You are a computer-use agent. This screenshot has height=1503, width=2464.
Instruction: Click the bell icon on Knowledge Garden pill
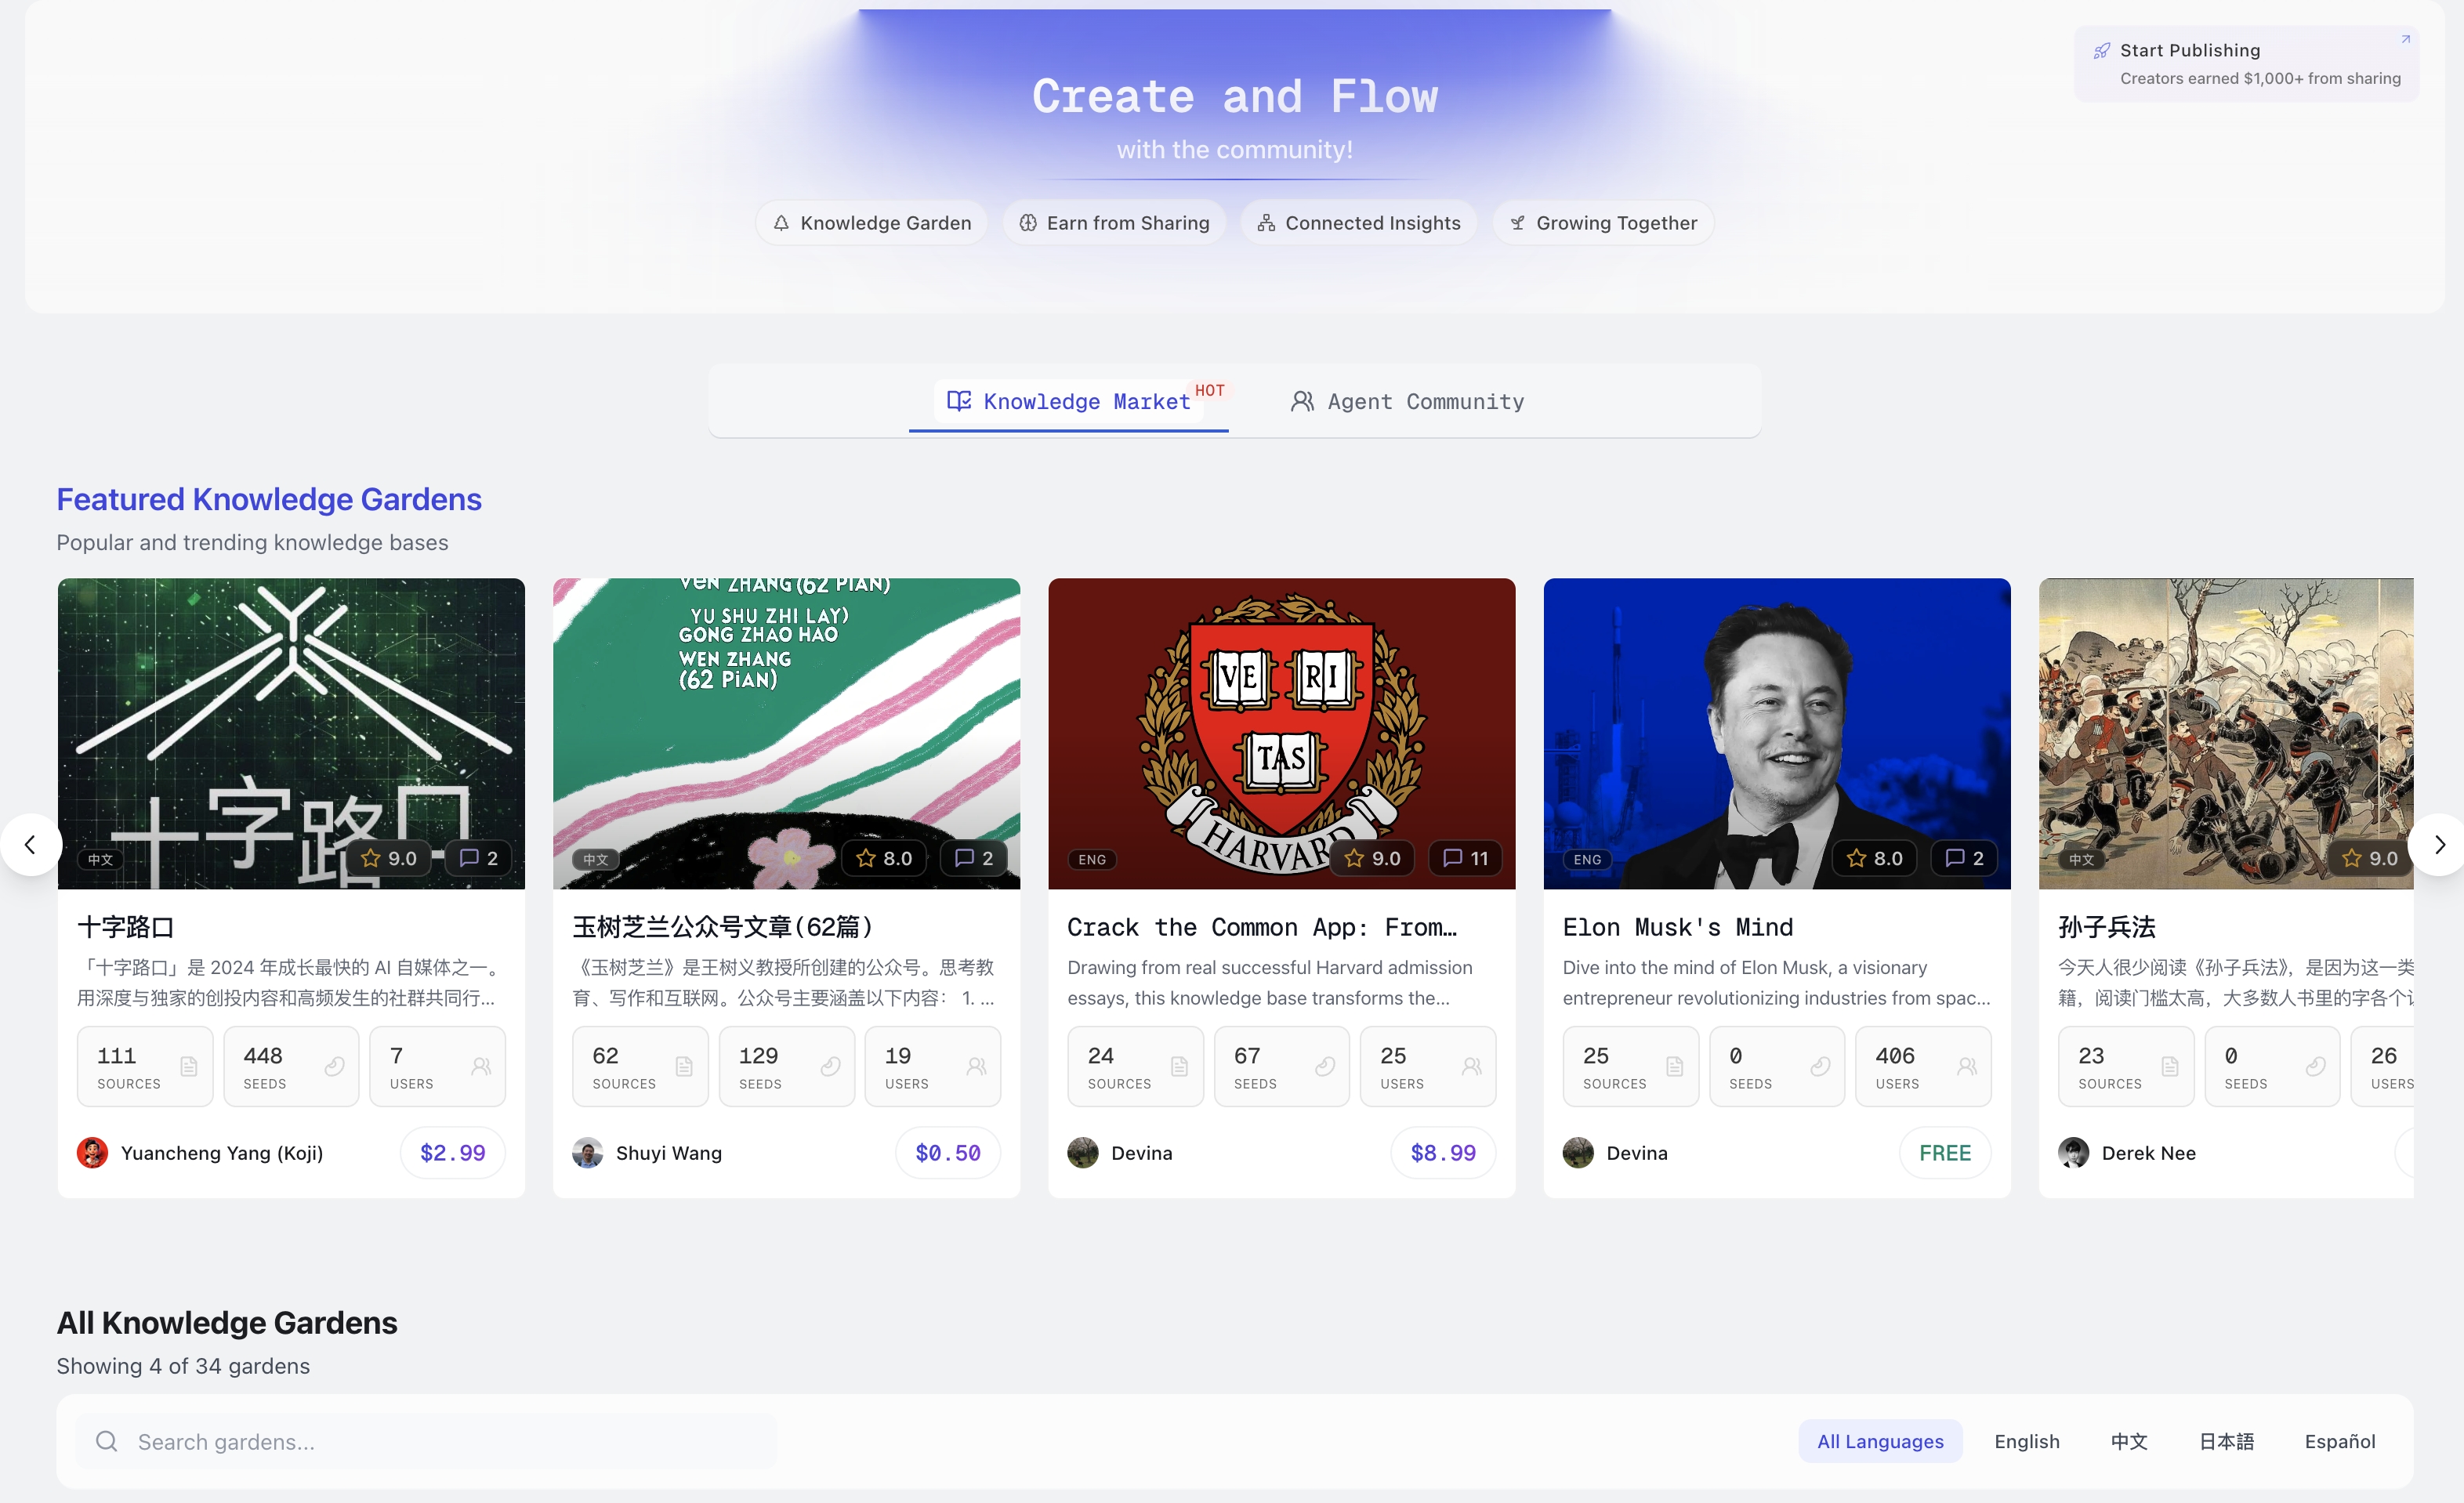(x=781, y=223)
